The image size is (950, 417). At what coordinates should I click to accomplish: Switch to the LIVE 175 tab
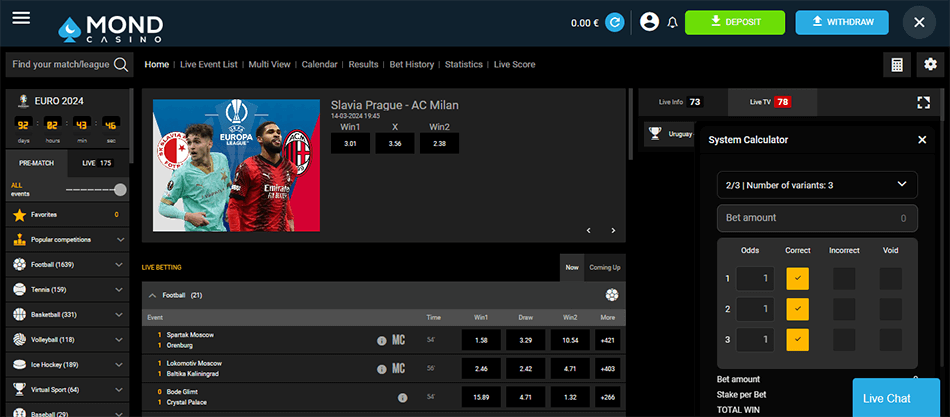pyautogui.click(x=98, y=163)
